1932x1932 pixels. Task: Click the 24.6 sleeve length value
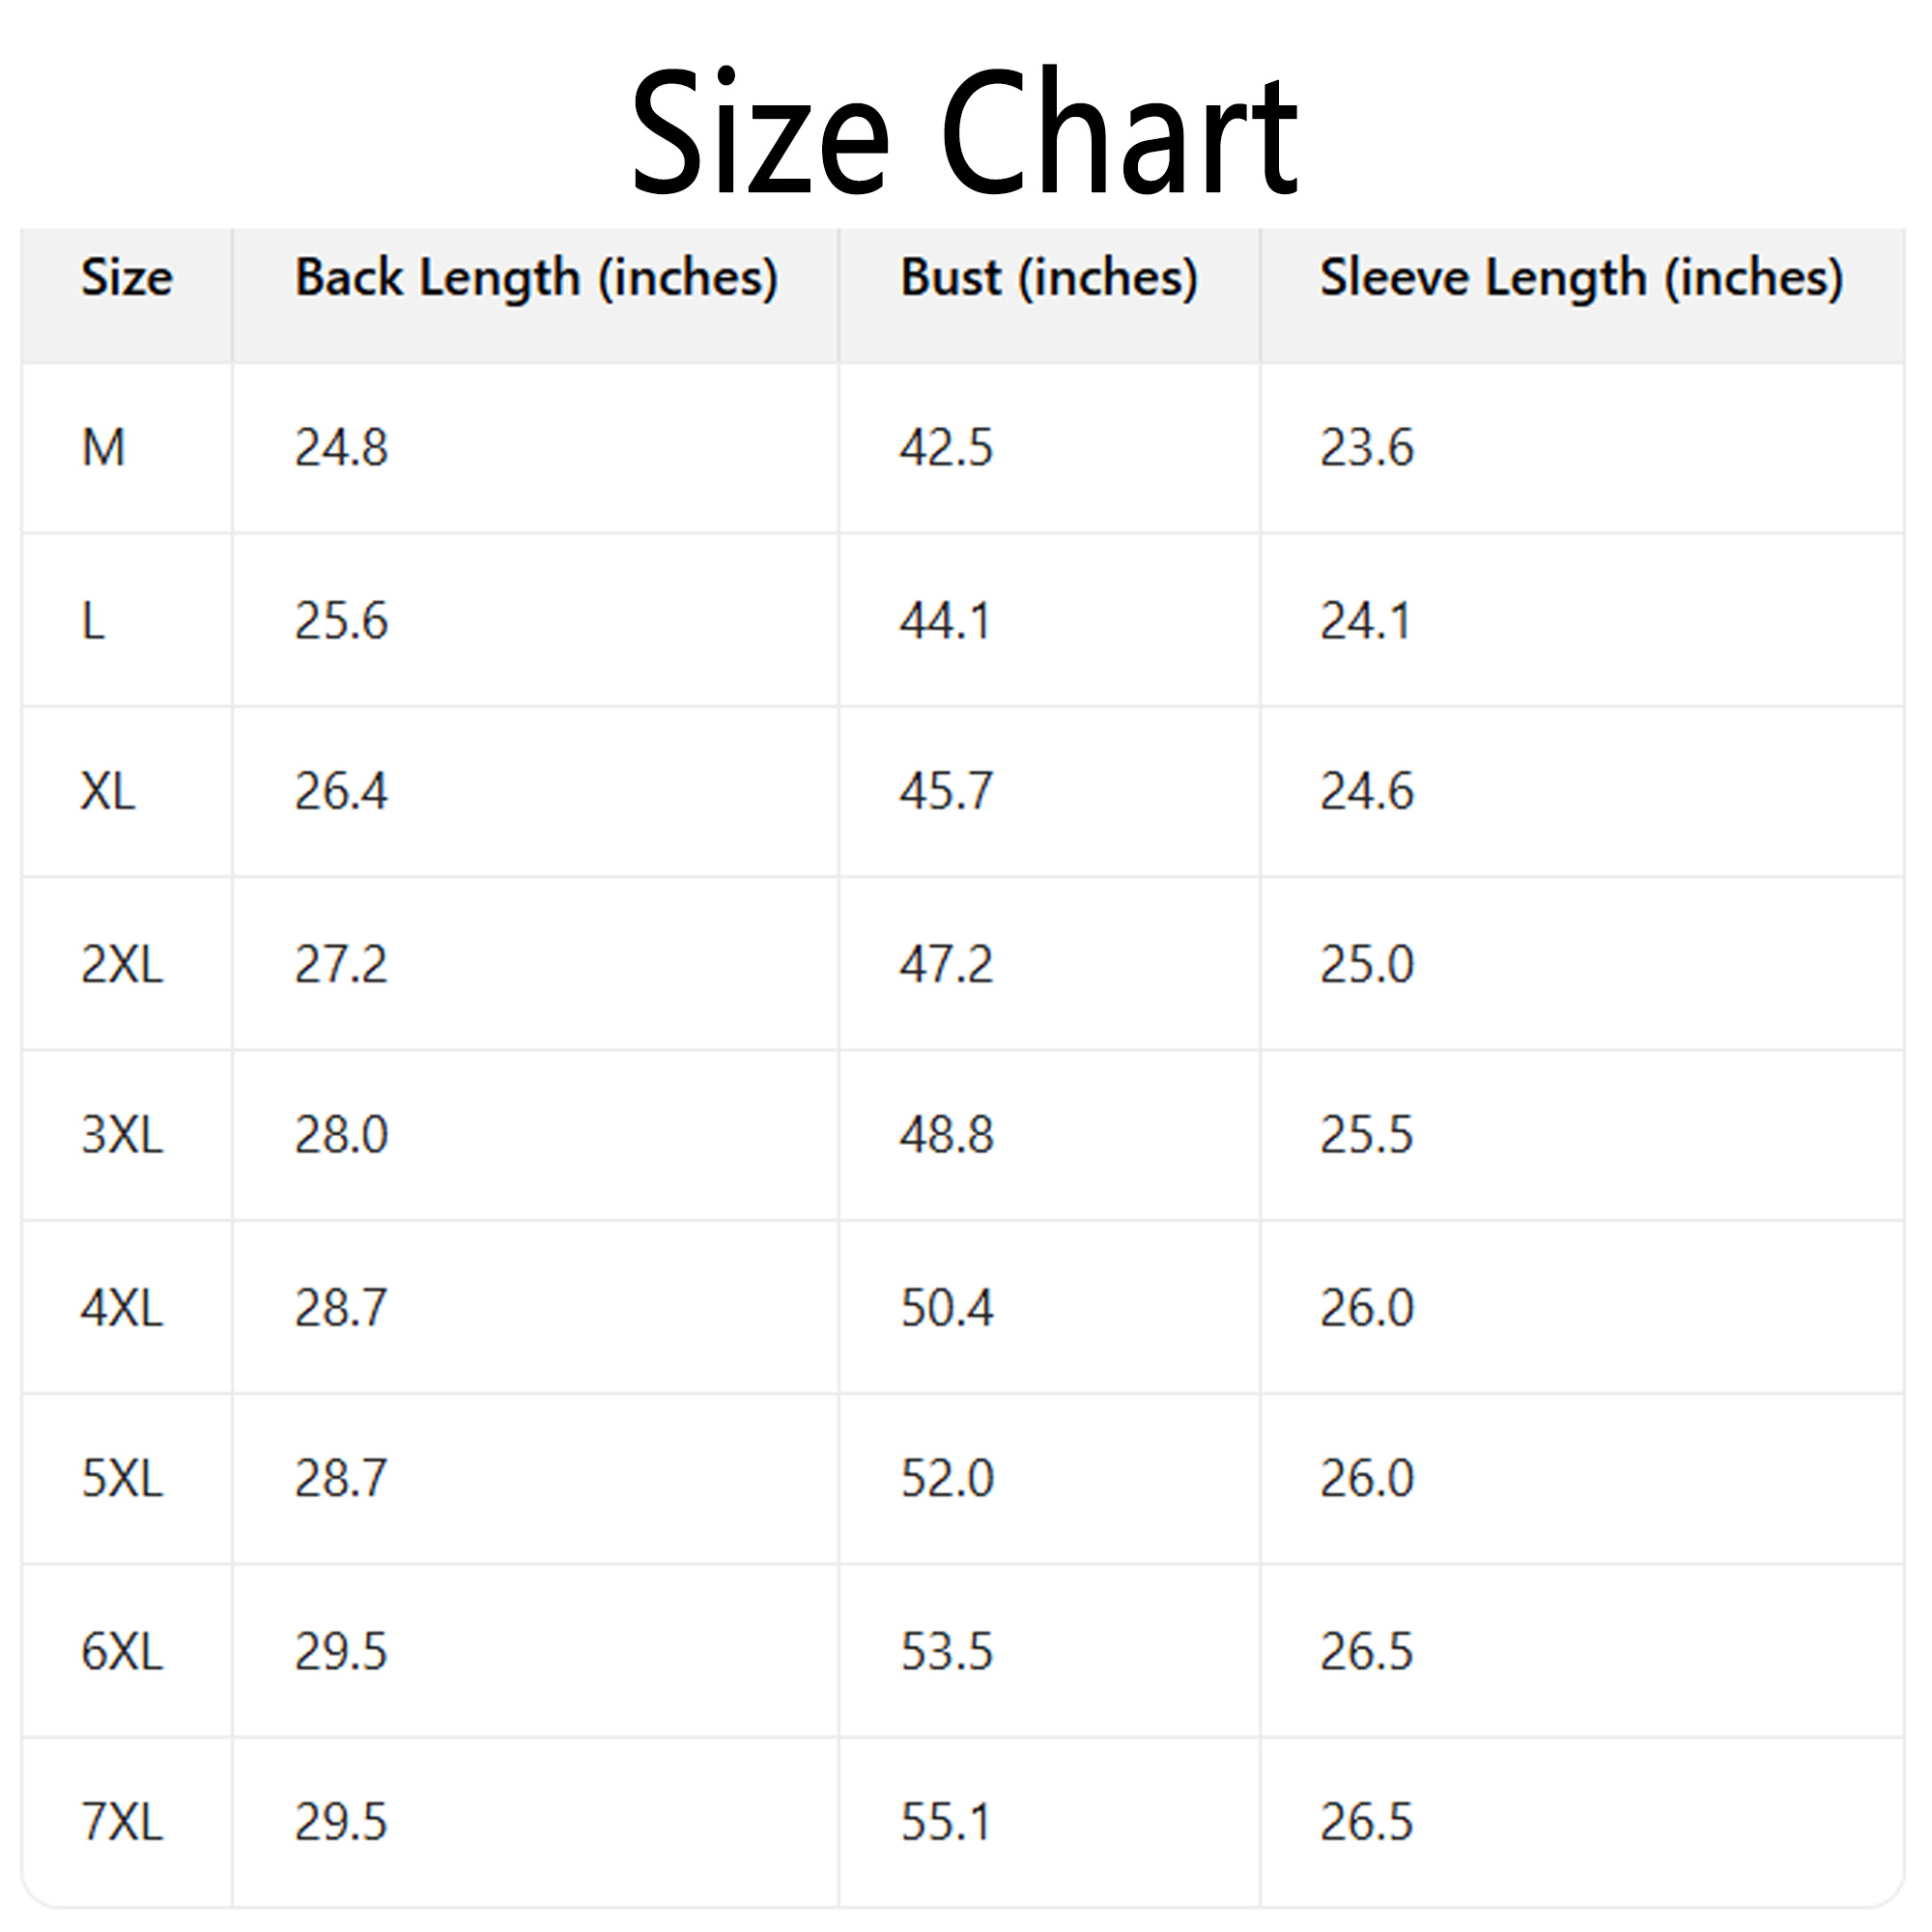tap(1366, 792)
